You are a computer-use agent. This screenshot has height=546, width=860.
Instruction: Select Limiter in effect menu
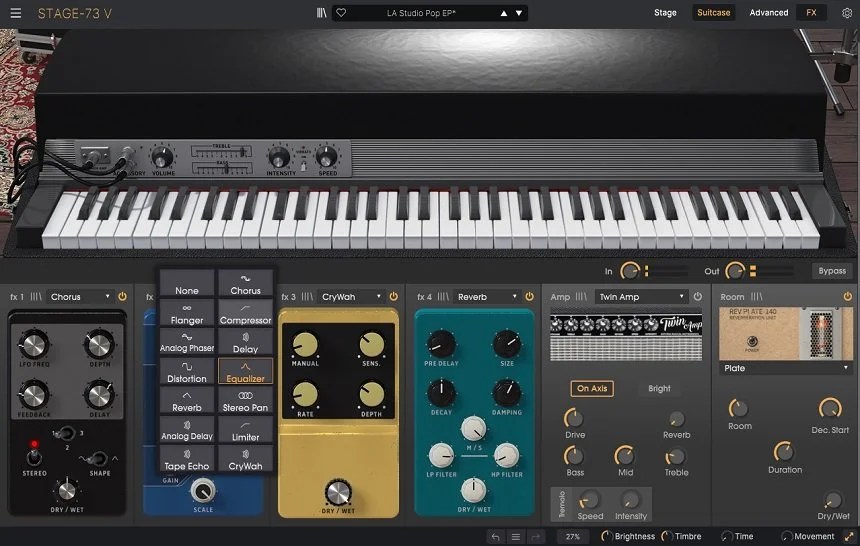tap(245, 430)
